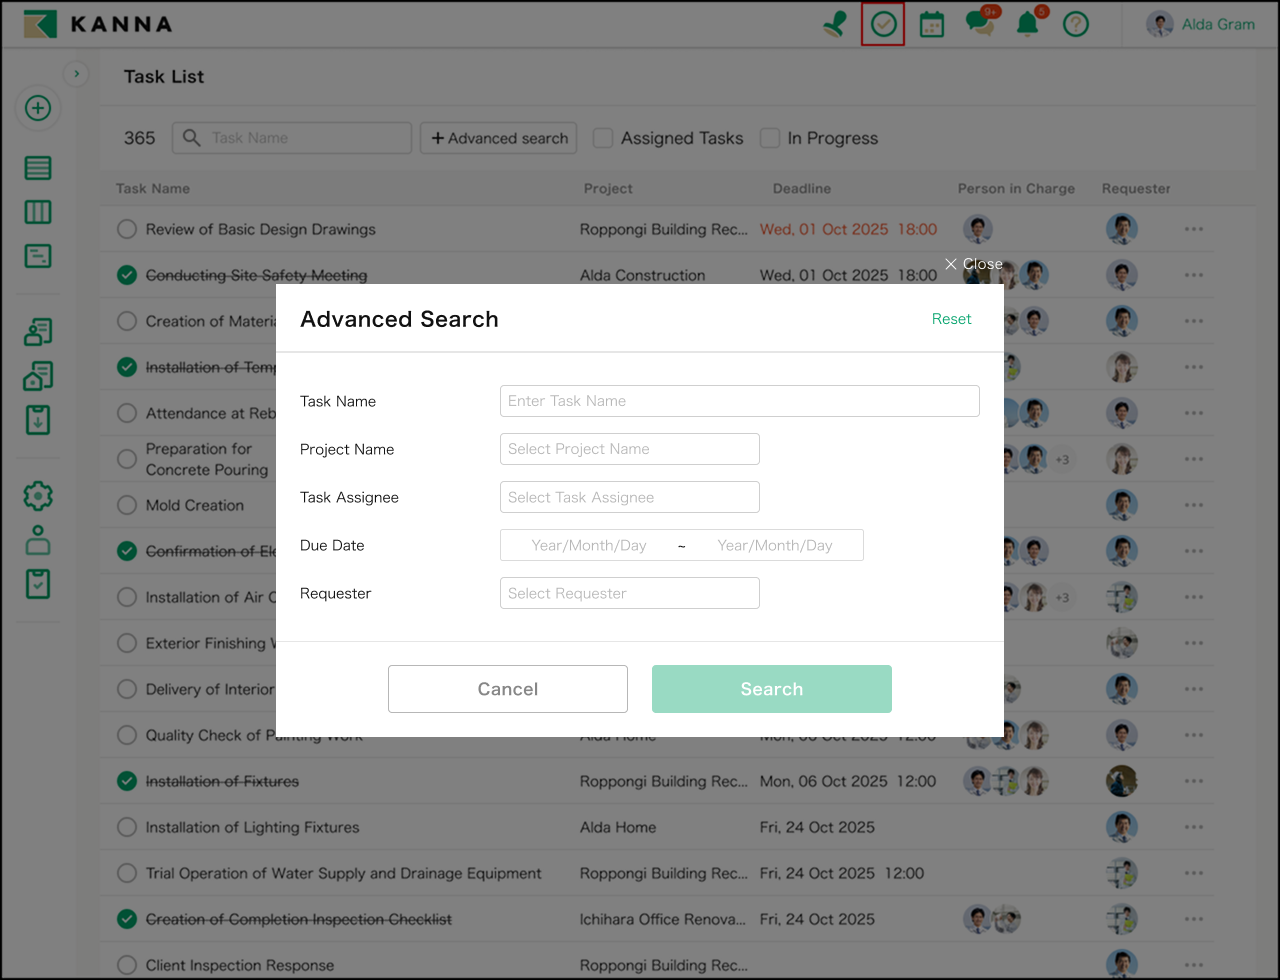This screenshot has width=1280, height=980.
Task: Toggle the In Progress checkbox
Action: [x=770, y=138]
